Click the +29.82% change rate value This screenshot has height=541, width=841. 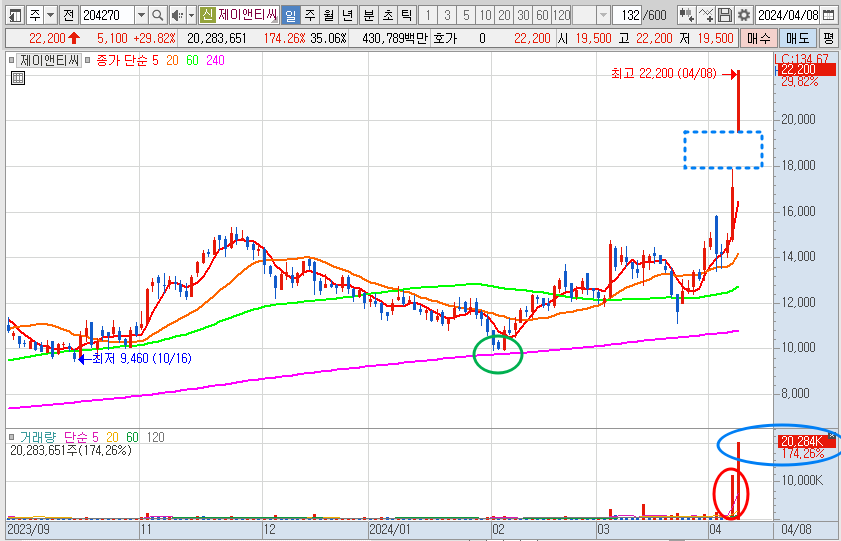click(x=154, y=39)
